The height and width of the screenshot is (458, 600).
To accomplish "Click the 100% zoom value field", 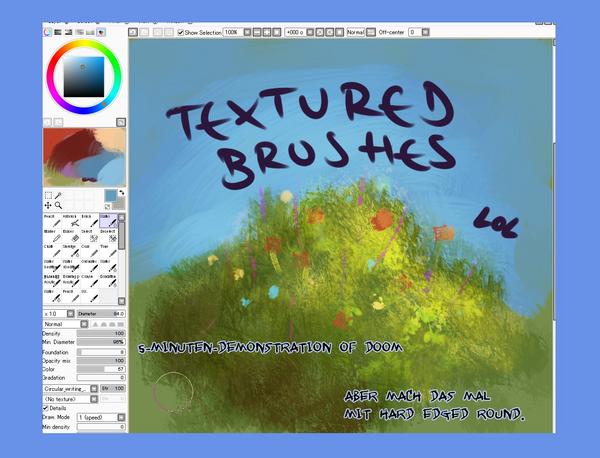I will (x=233, y=33).
